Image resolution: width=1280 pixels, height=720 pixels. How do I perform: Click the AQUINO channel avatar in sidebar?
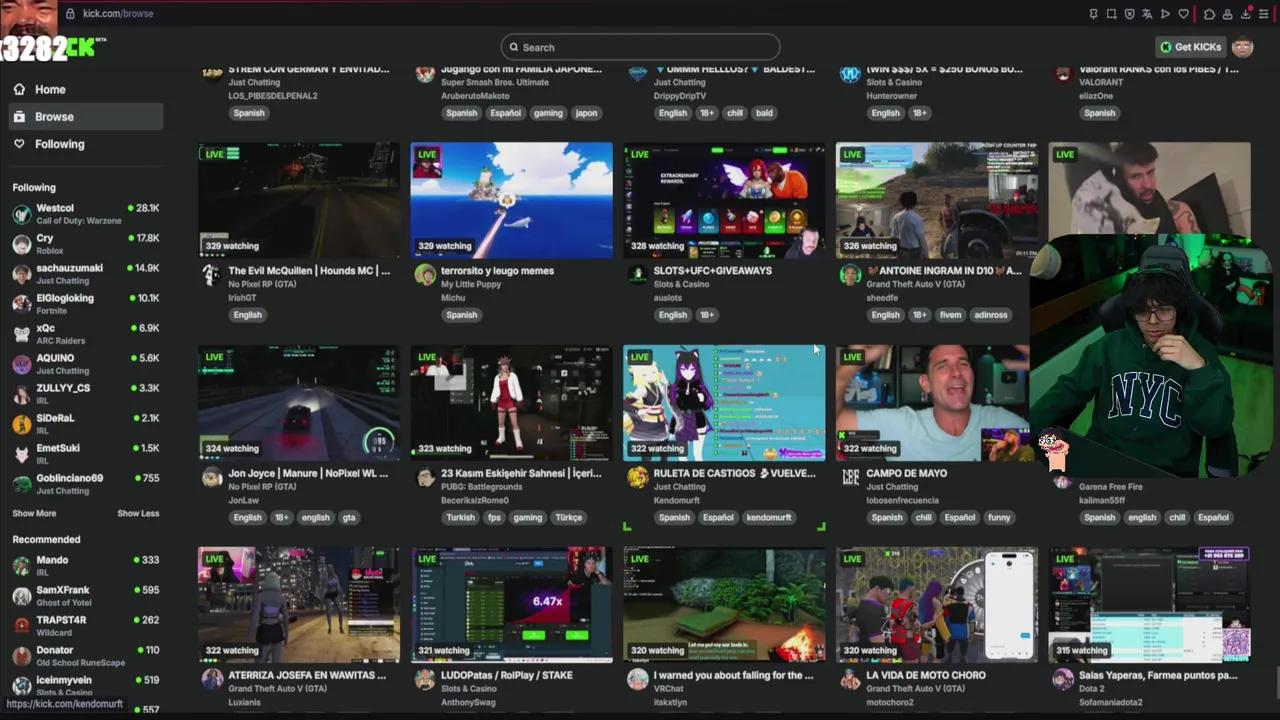click(21, 364)
